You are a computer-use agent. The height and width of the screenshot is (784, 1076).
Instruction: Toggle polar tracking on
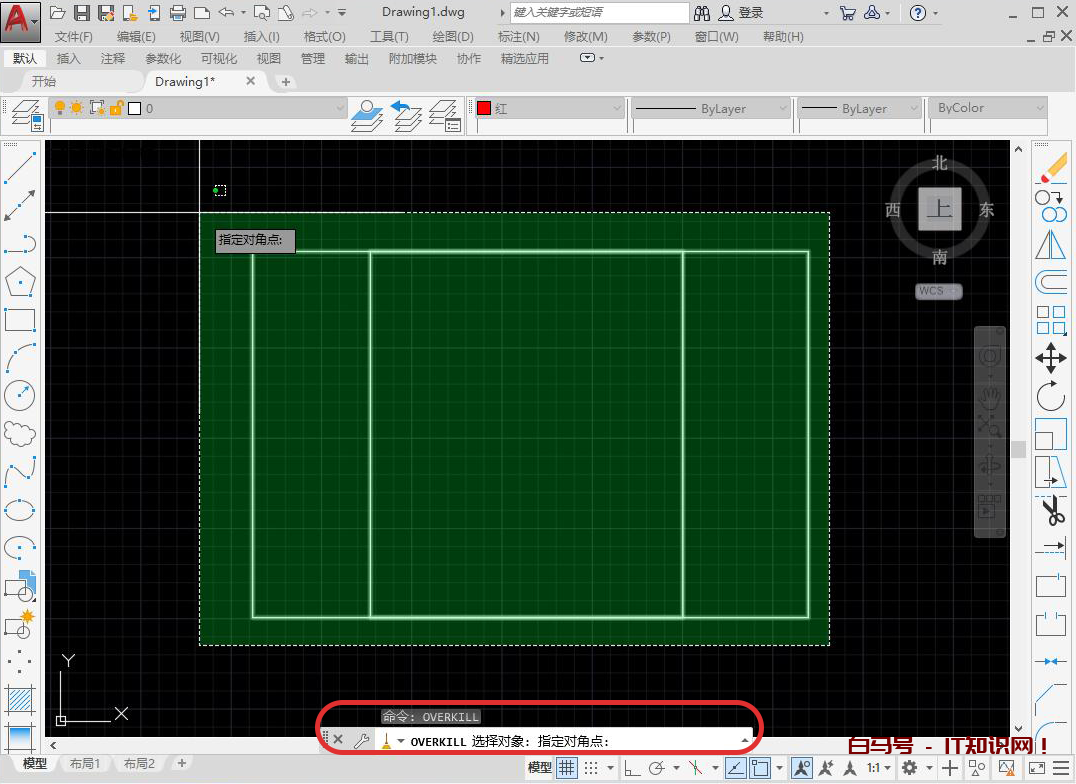(657, 766)
